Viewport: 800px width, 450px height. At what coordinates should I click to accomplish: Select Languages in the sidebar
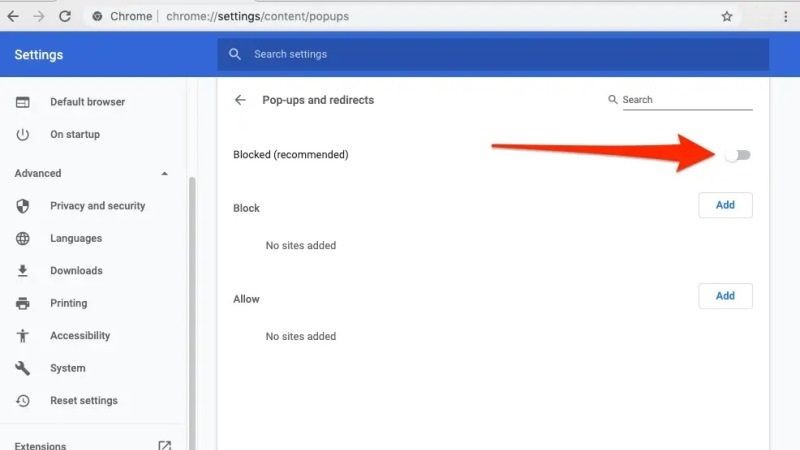point(76,238)
